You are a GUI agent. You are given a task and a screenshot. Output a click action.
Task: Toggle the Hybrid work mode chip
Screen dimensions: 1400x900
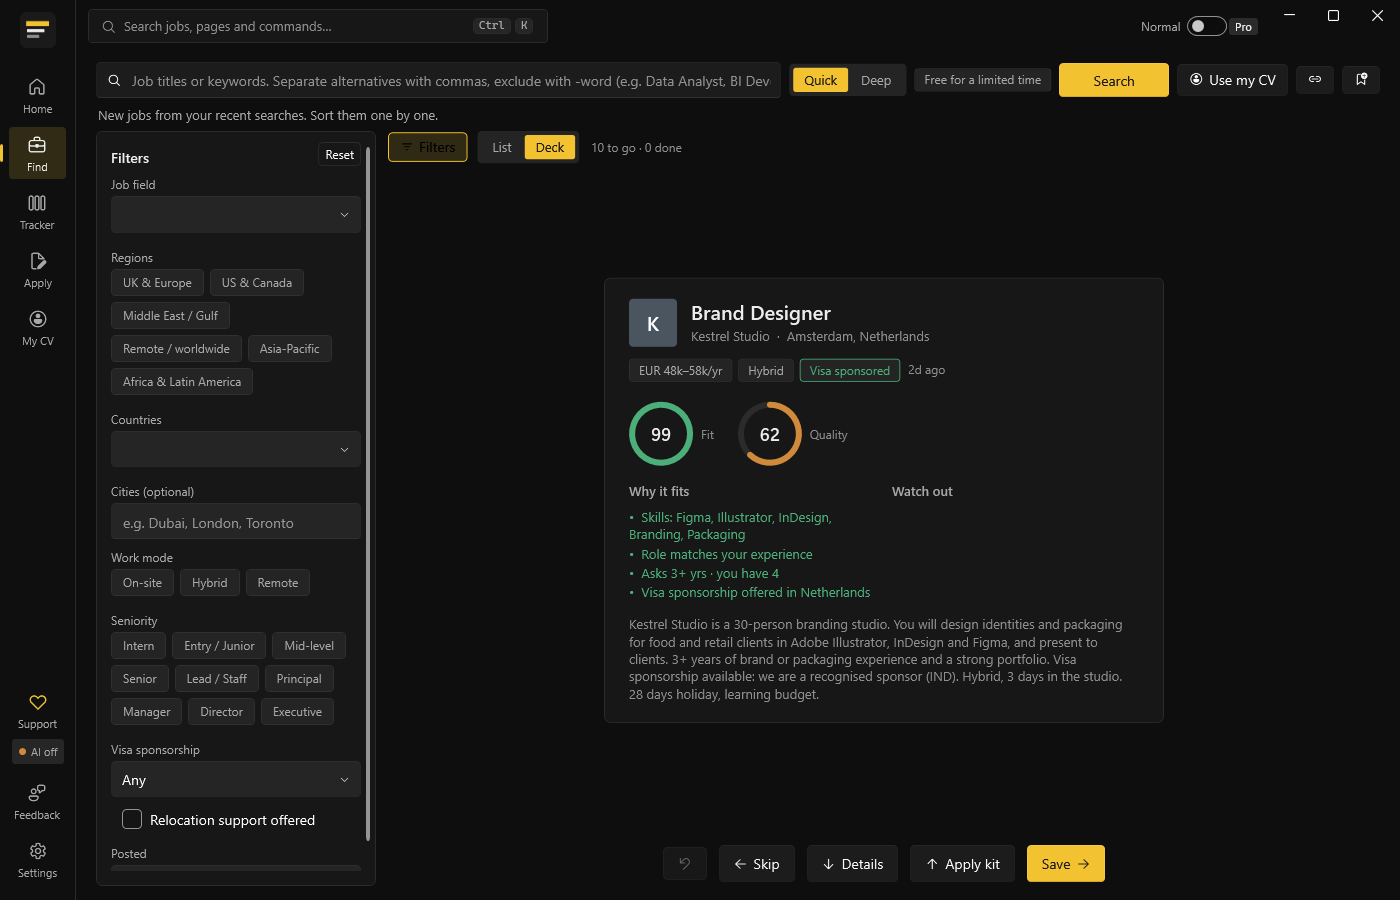pyautogui.click(x=210, y=583)
